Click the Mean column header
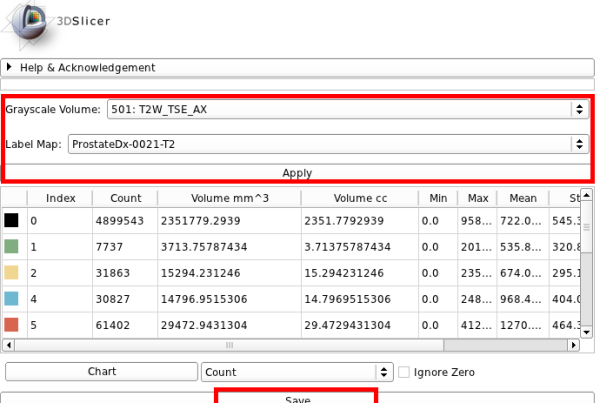This screenshot has width=600, height=403. point(523,198)
